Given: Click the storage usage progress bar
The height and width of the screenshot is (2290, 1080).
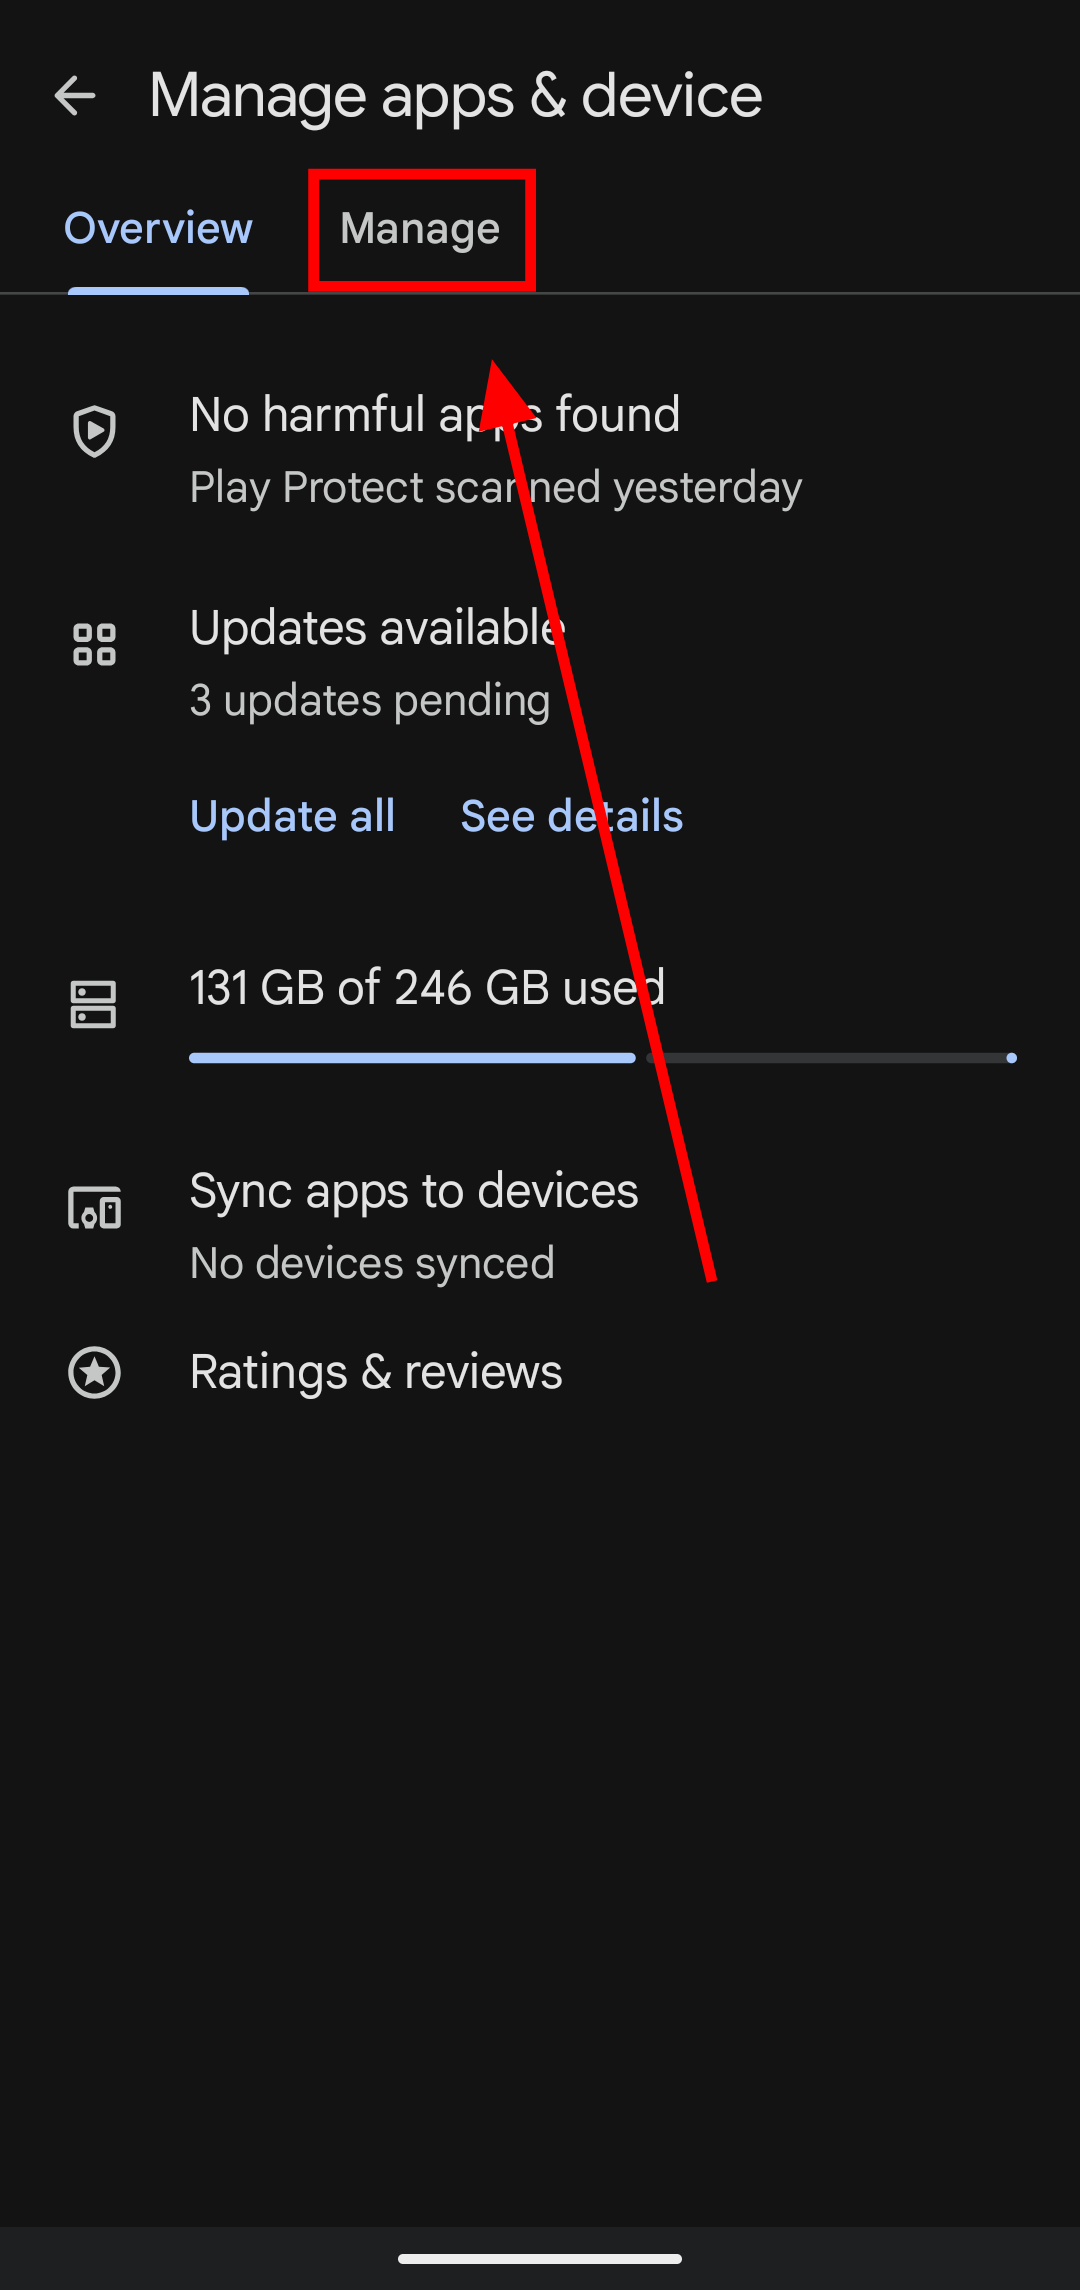Looking at the screenshot, I should [602, 1058].
